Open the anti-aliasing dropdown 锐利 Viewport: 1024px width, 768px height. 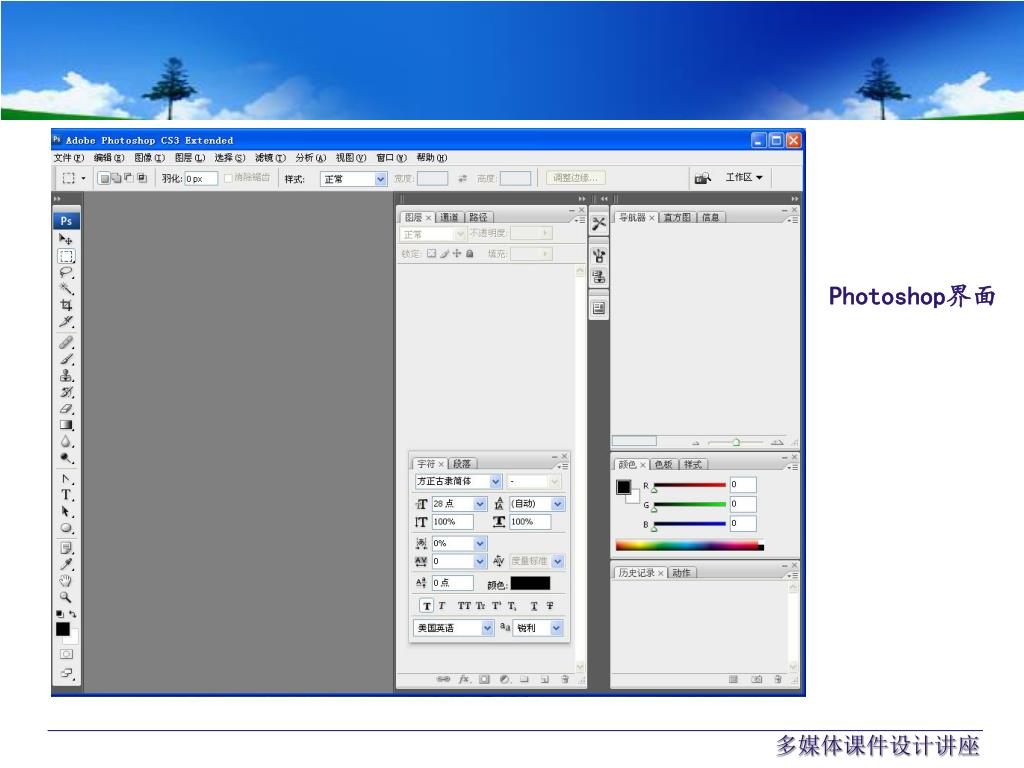tap(538, 628)
